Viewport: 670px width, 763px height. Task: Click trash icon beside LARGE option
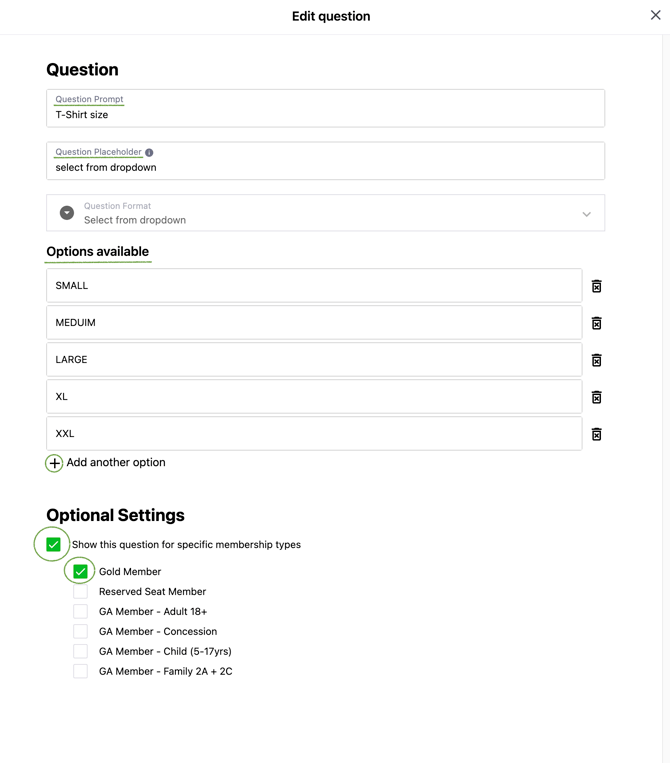pyautogui.click(x=596, y=360)
